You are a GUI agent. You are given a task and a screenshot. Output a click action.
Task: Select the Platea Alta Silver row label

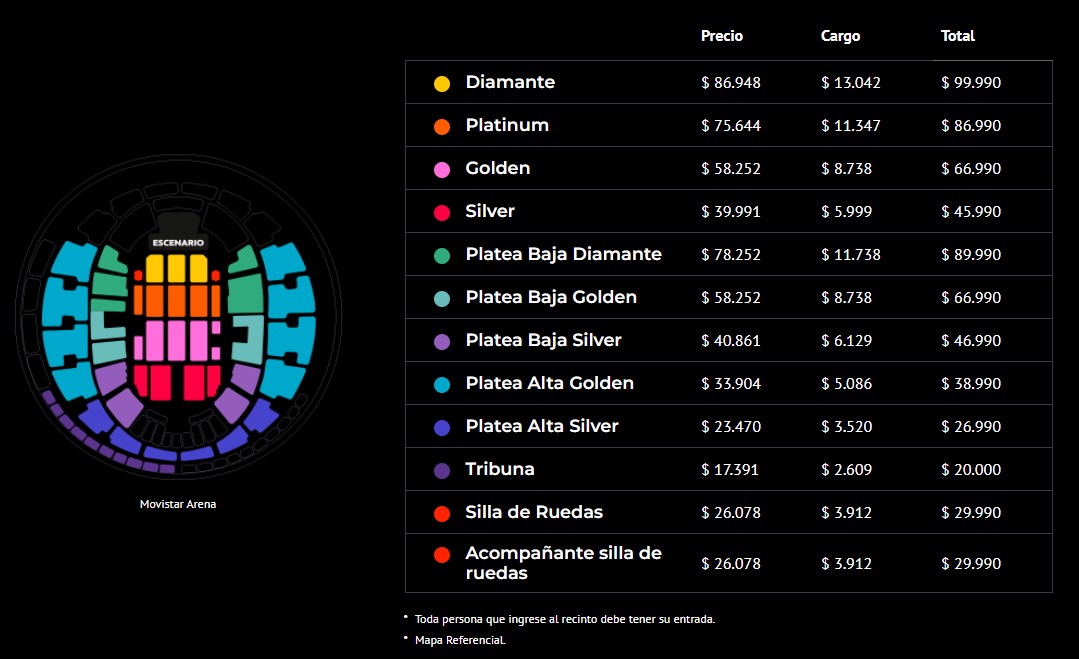(x=542, y=426)
